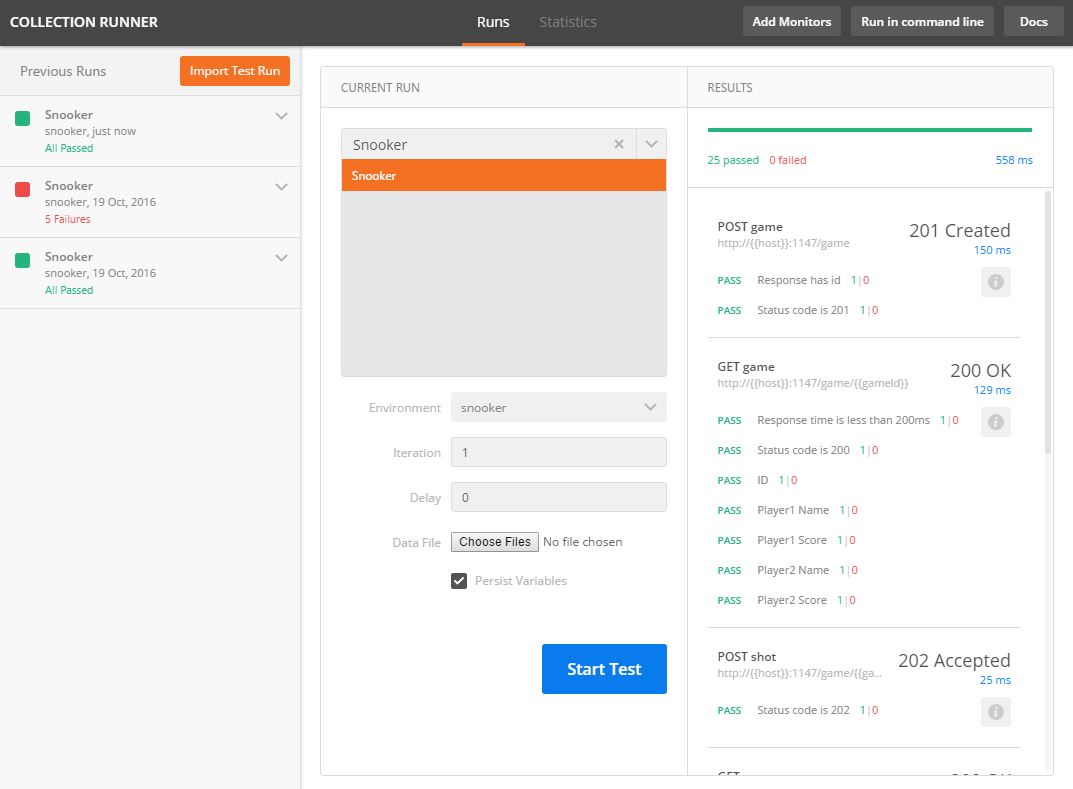Click the '5 Failures' label

[68, 219]
